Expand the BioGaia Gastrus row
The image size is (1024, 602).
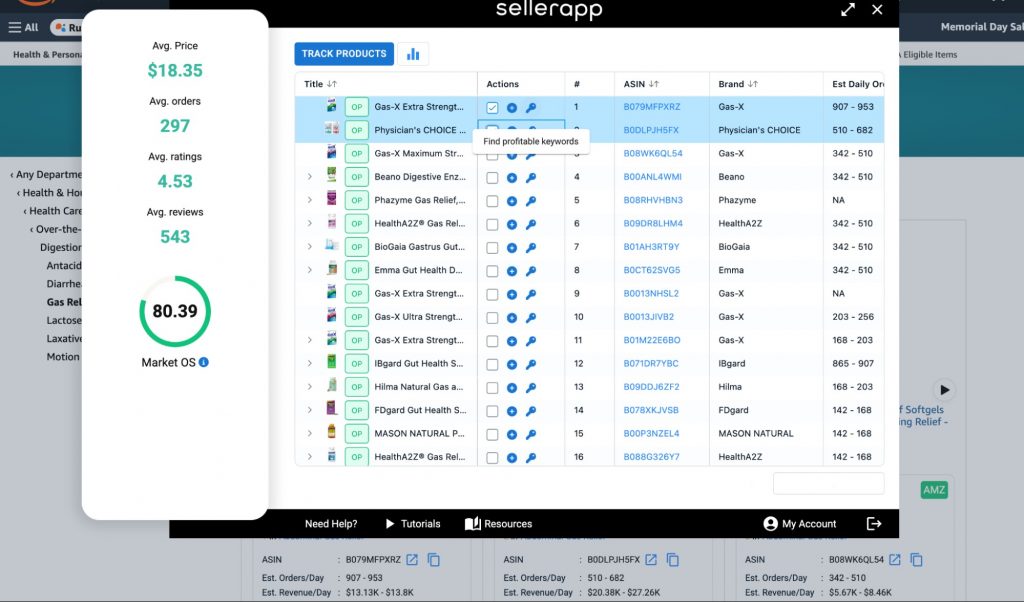[x=310, y=247]
